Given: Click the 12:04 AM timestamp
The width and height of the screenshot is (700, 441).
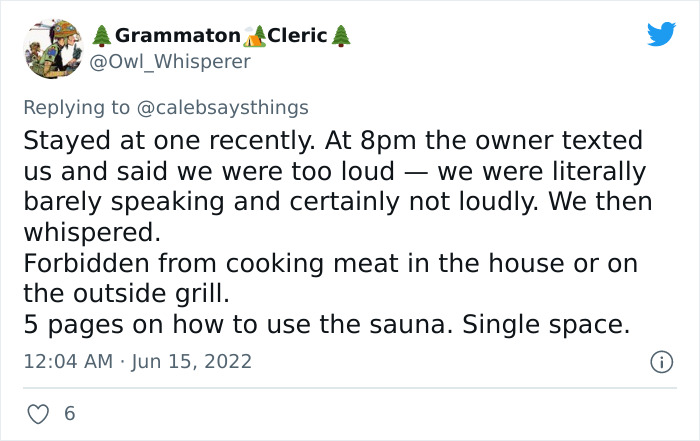Looking at the screenshot, I should [68, 361].
